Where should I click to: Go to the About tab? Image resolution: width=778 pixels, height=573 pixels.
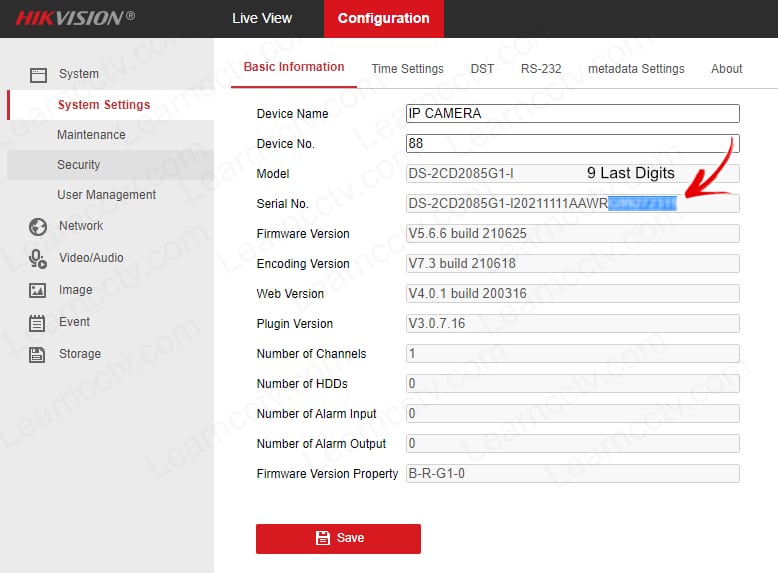(x=726, y=69)
